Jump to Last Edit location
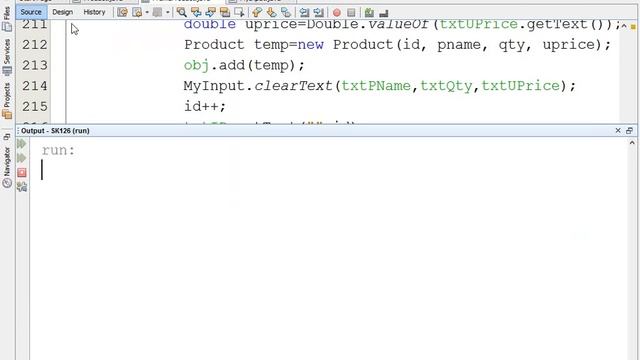The image size is (640, 360). click(122, 12)
